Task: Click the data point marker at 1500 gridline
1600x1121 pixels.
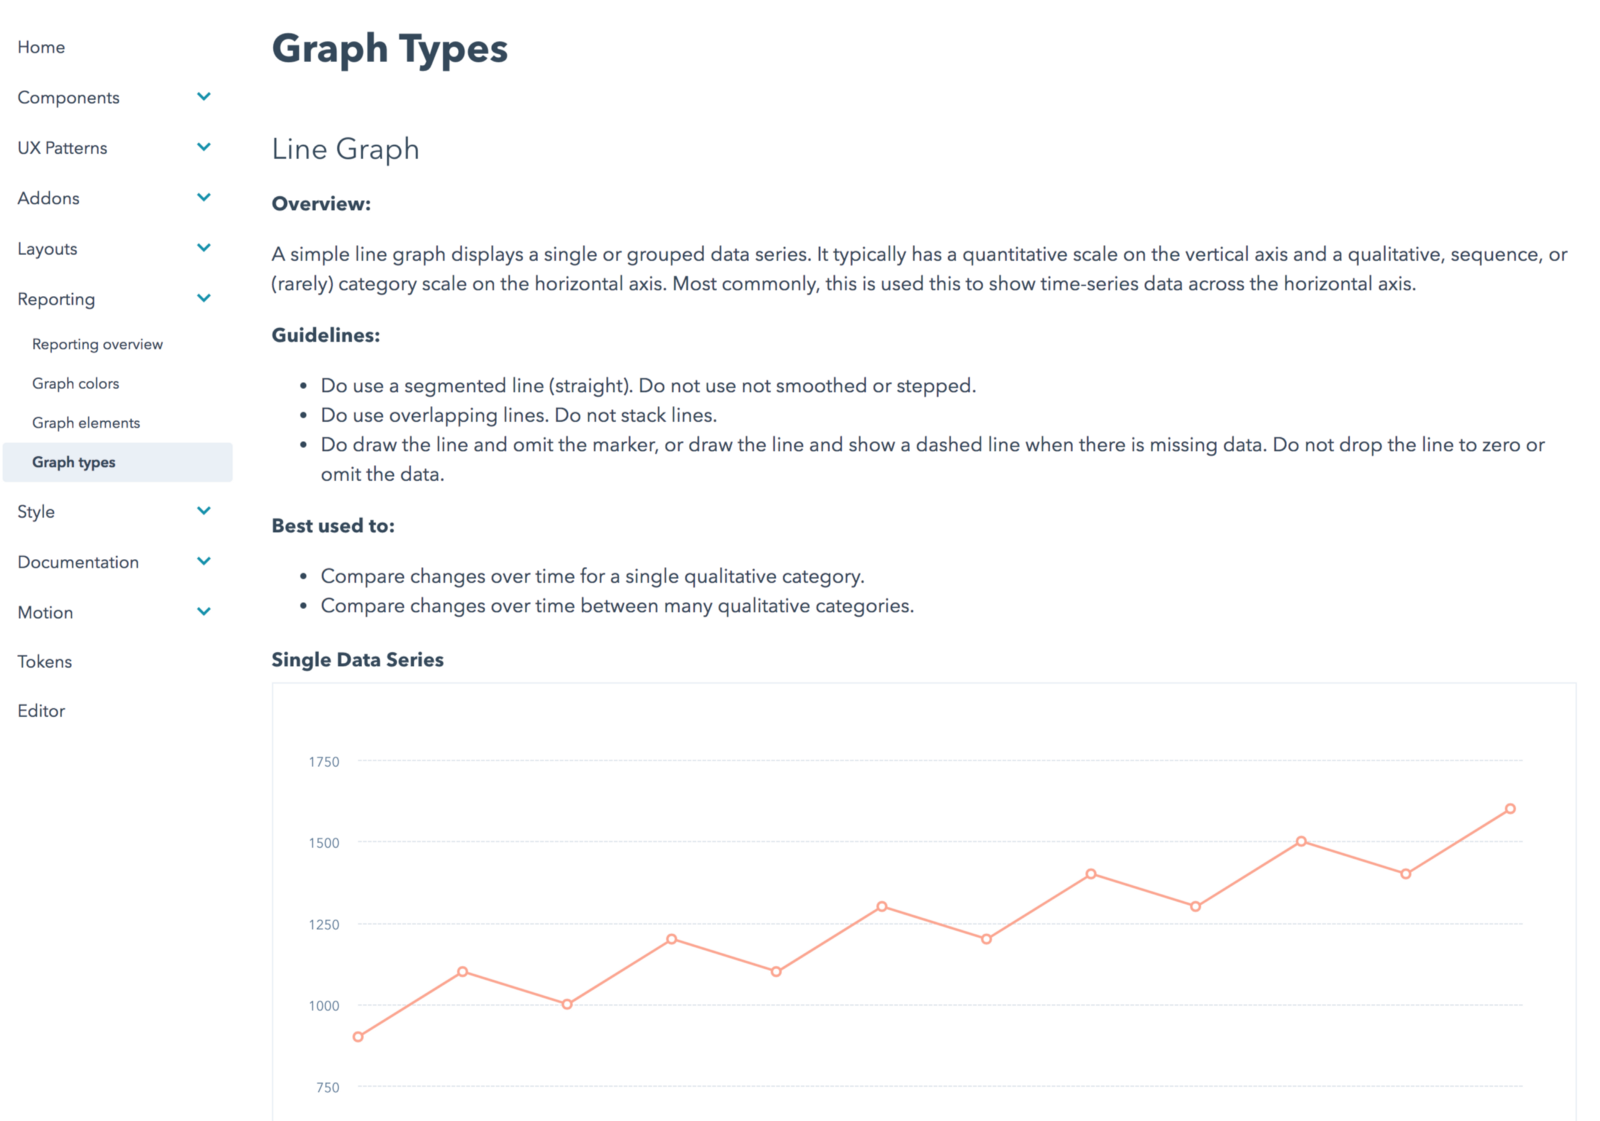Action: point(1301,841)
